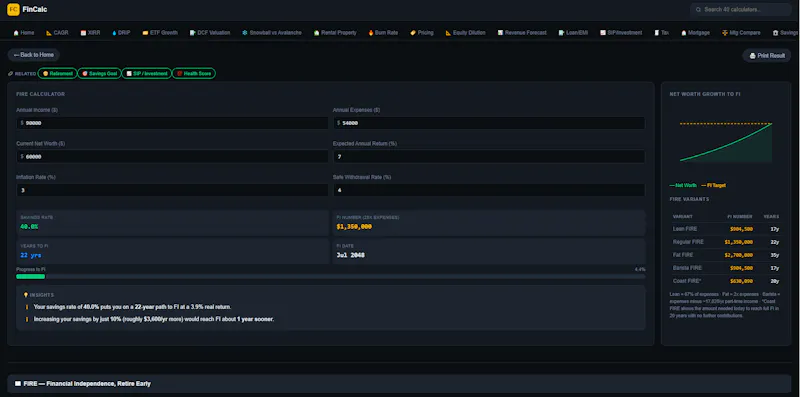Select the Lean FIRE row
The height and width of the screenshot is (397, 800).
click(726, 229)
